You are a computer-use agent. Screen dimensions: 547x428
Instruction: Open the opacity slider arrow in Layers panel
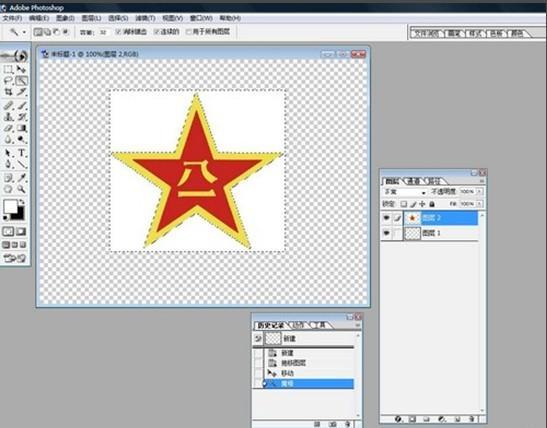[x=480, y=192]
